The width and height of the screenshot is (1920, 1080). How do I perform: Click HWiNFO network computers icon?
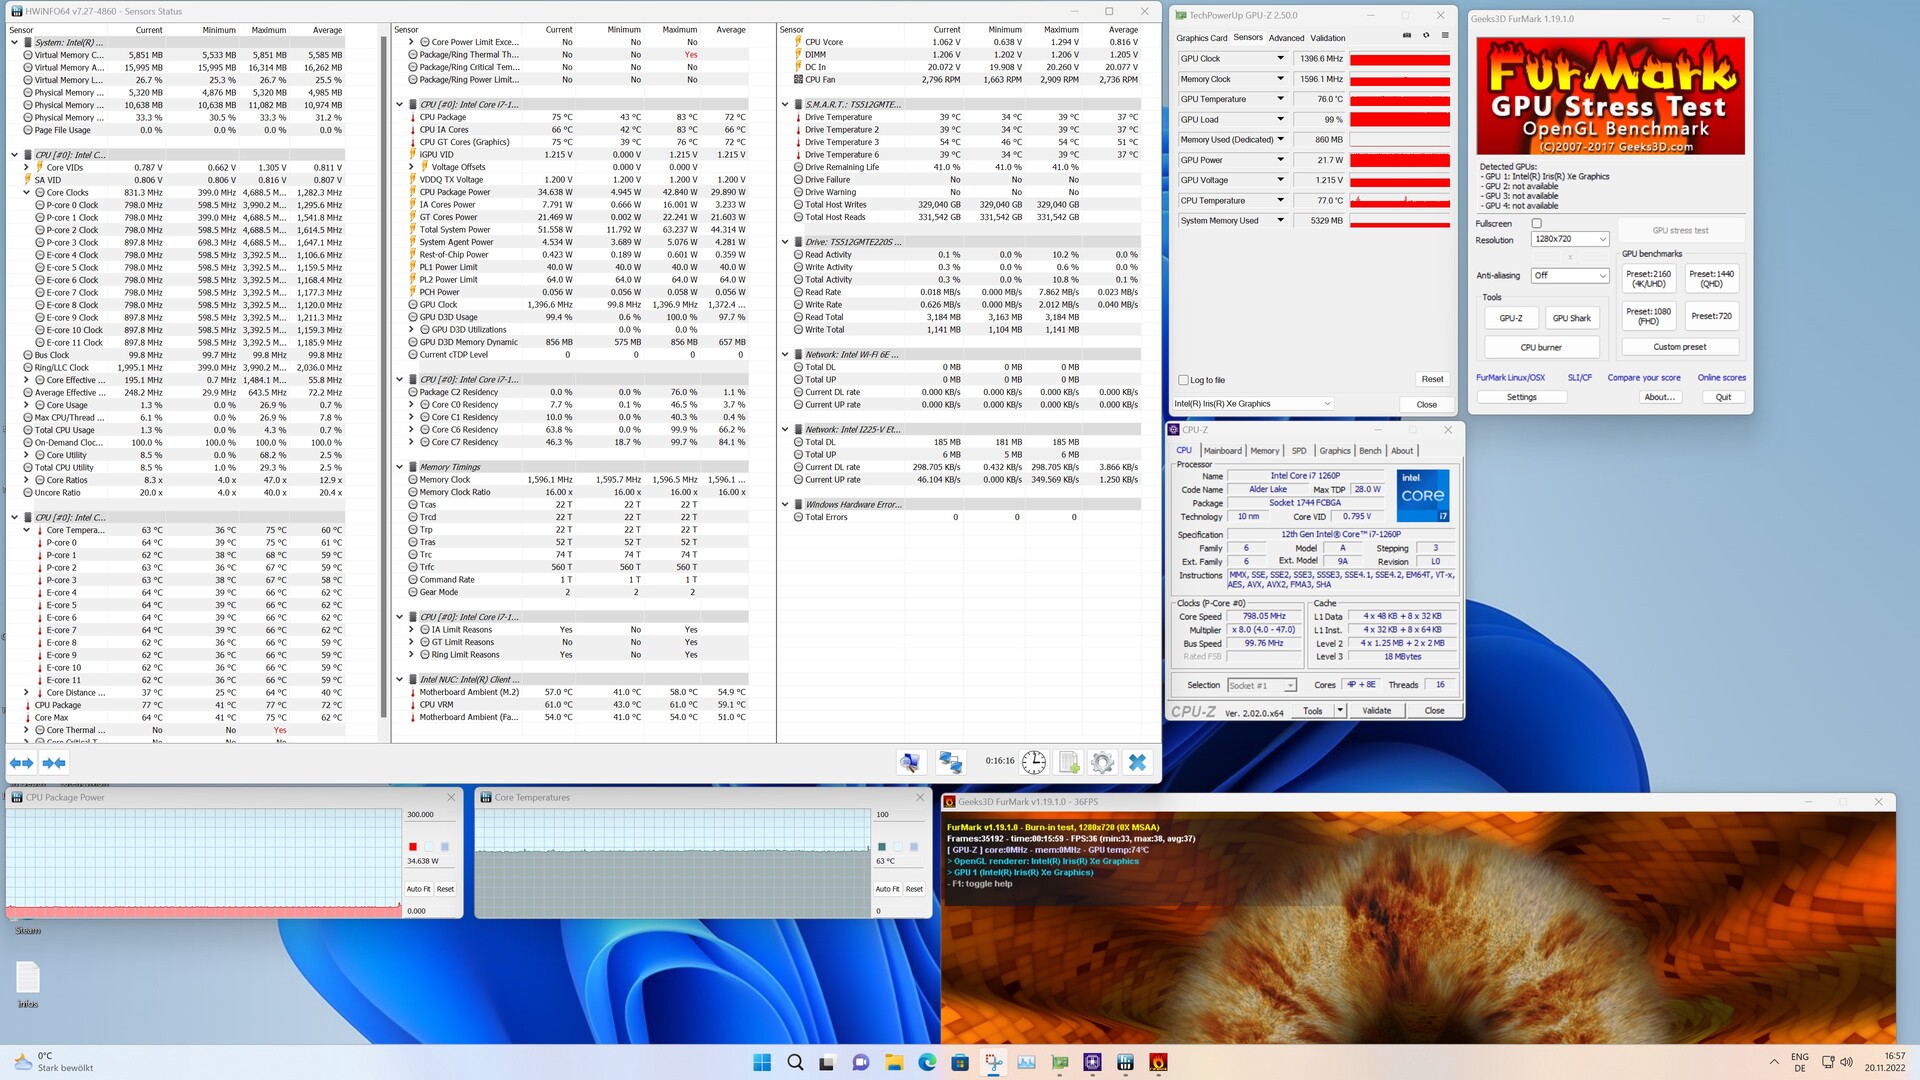pyautogui.click(x=950, y=763)
